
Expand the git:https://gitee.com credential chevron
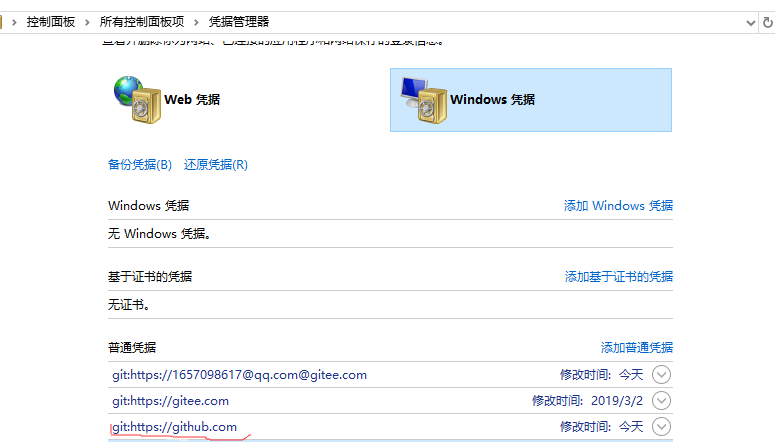click(661, 400)
